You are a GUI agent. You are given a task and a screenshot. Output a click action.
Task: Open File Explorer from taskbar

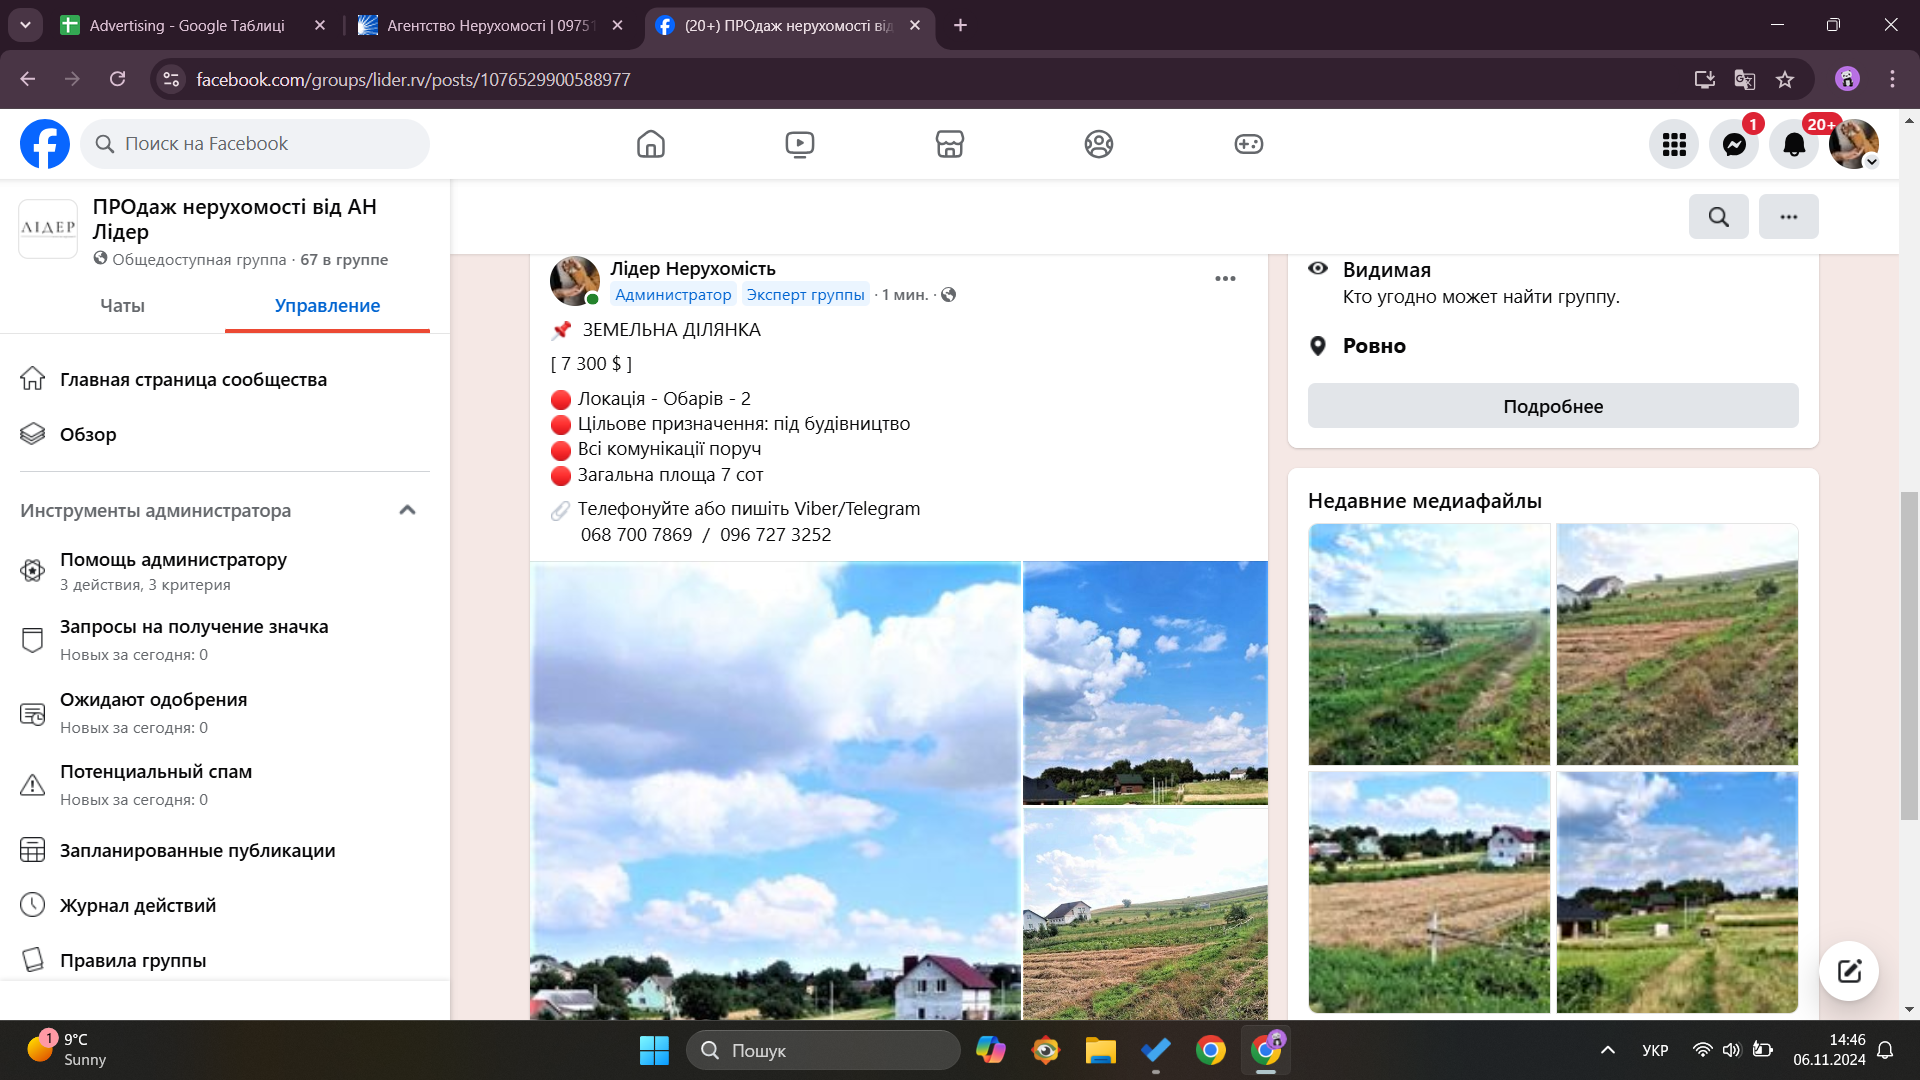tap(1100, 1051)
